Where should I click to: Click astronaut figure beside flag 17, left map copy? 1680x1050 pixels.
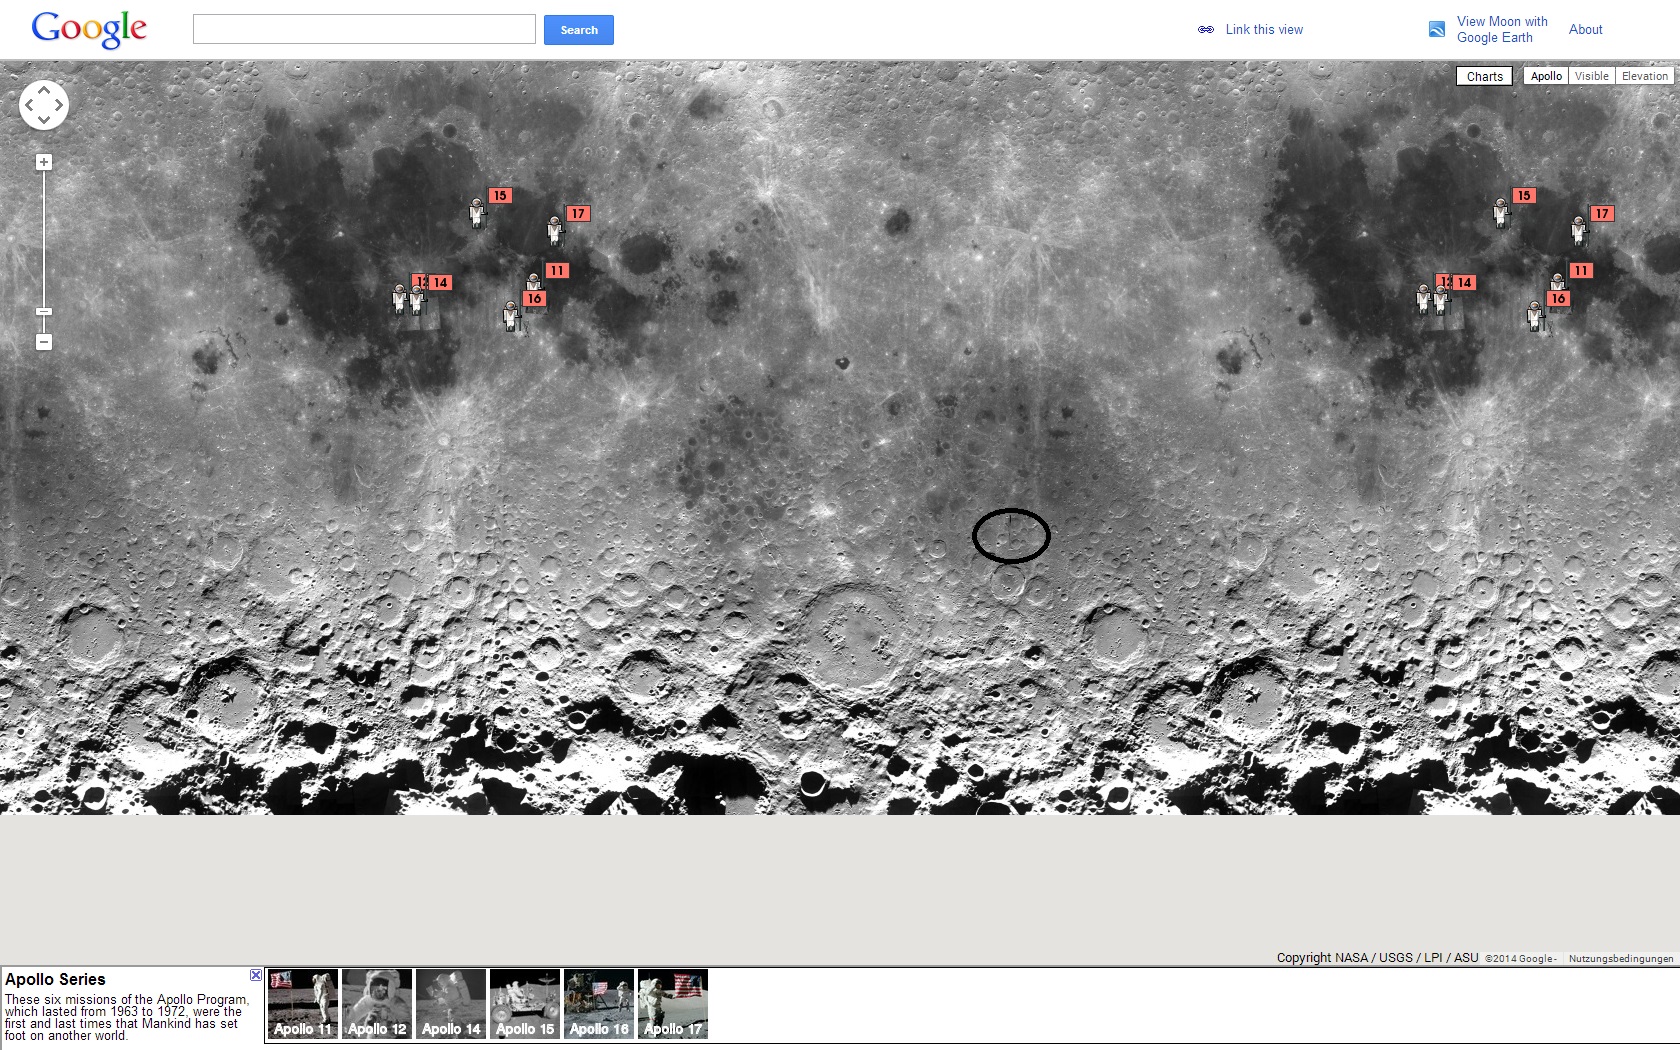coord(555,230)
